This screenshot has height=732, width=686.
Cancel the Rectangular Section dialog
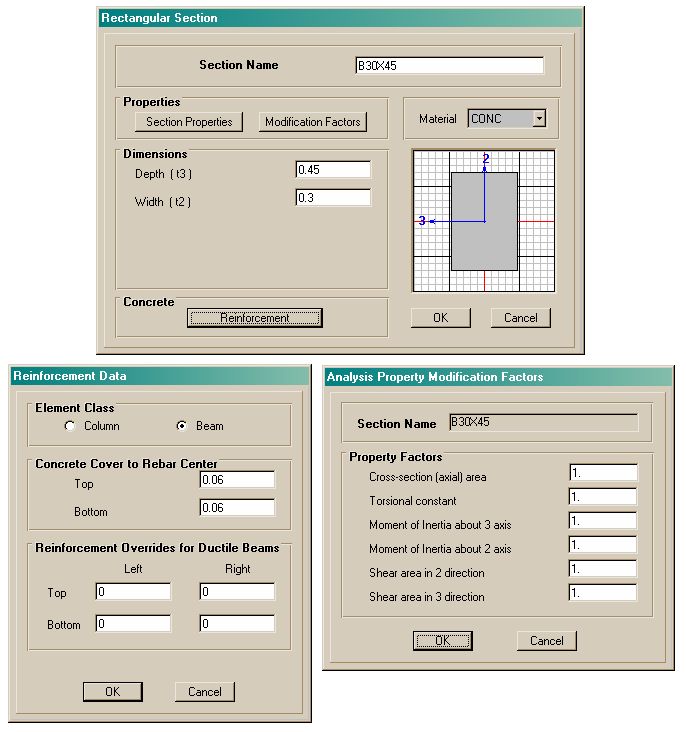[x=520, y=318]
